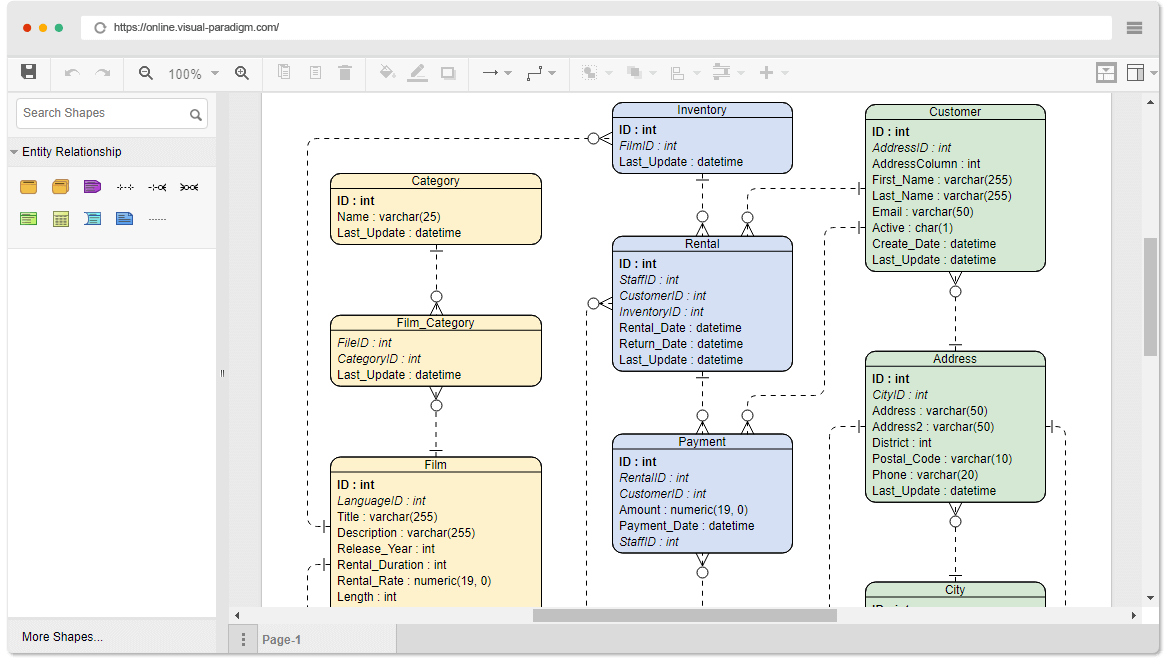Click the Zoom In magnifier icon
The height and width of the screenshot is (665, 1170).
pyautogui.click(x=242, y=73)
